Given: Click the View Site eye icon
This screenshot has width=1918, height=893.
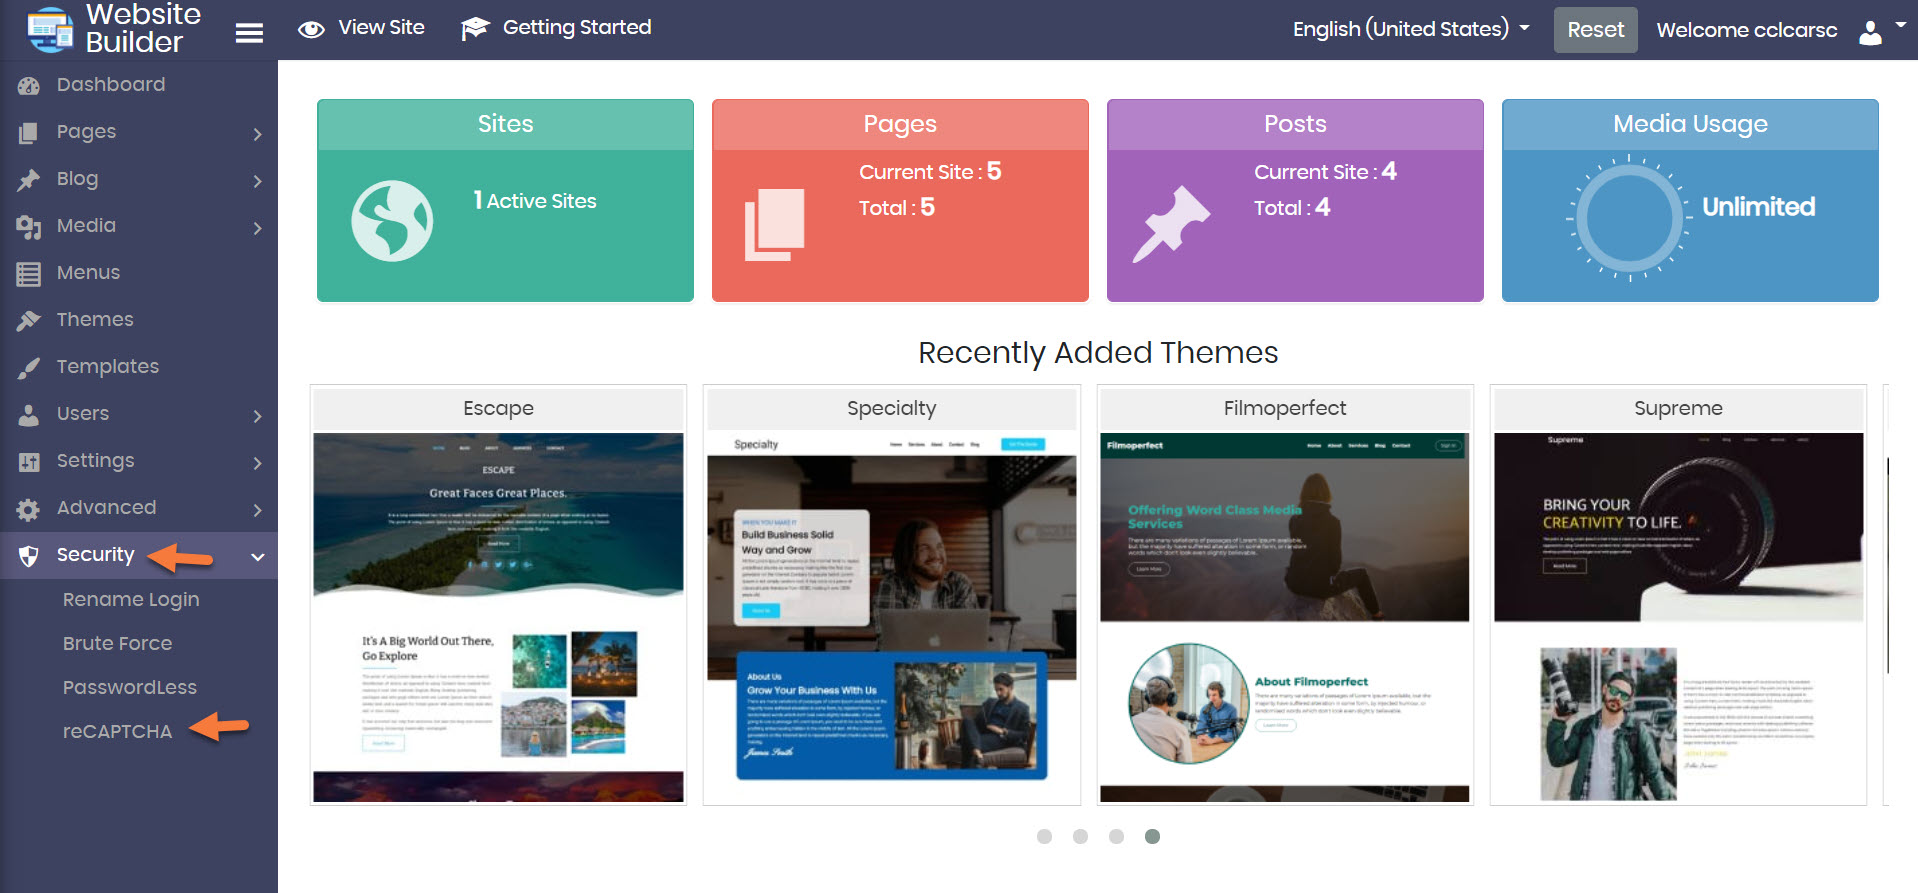Looking at the screenshot, I should click(x=311, y=29).
